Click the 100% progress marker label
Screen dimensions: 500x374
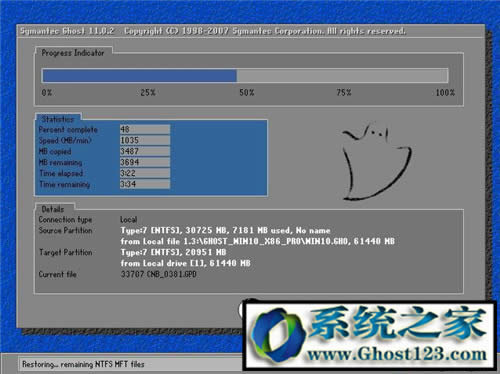click(445, 93)
